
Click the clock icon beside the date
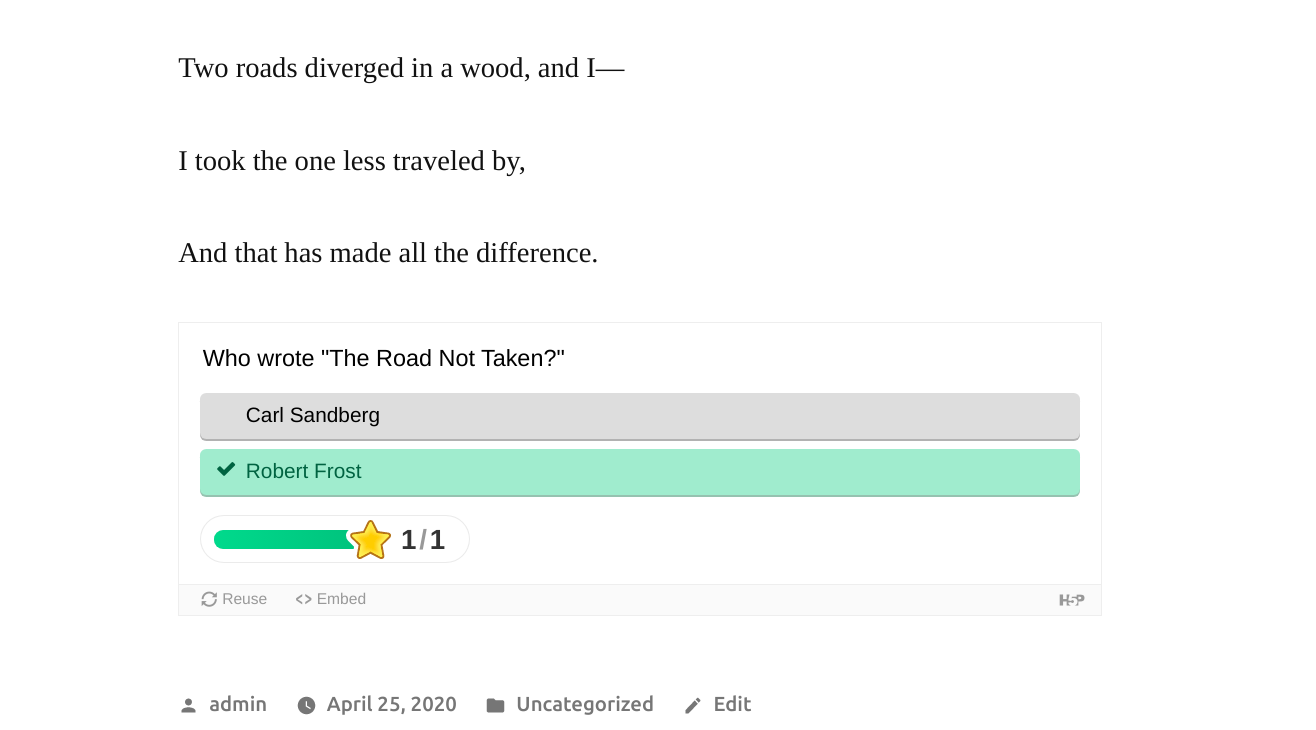coord(306,704)
